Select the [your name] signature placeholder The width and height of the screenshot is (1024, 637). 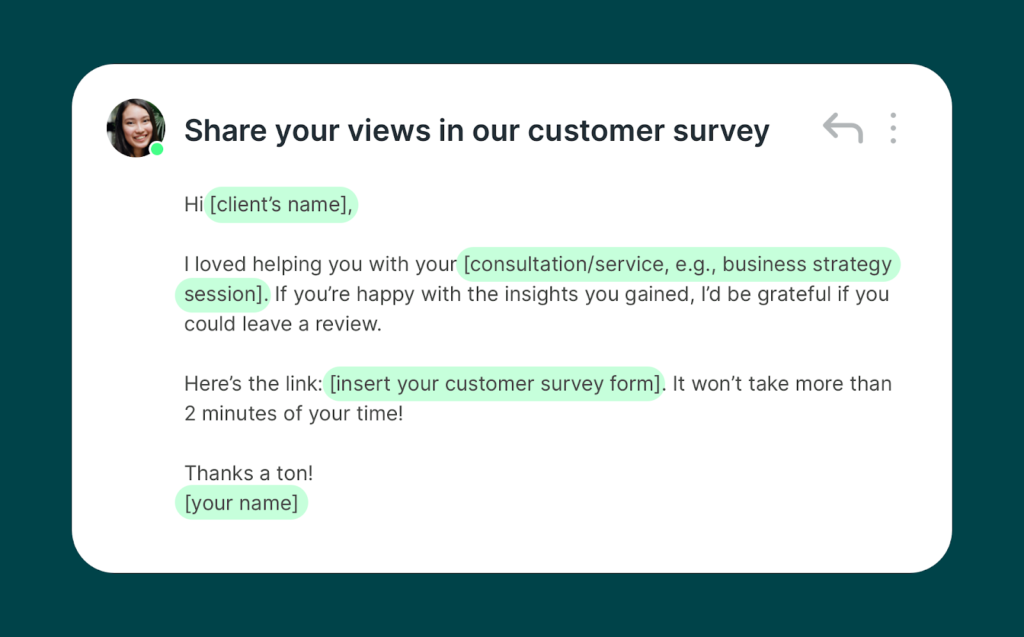coord(241,503)
